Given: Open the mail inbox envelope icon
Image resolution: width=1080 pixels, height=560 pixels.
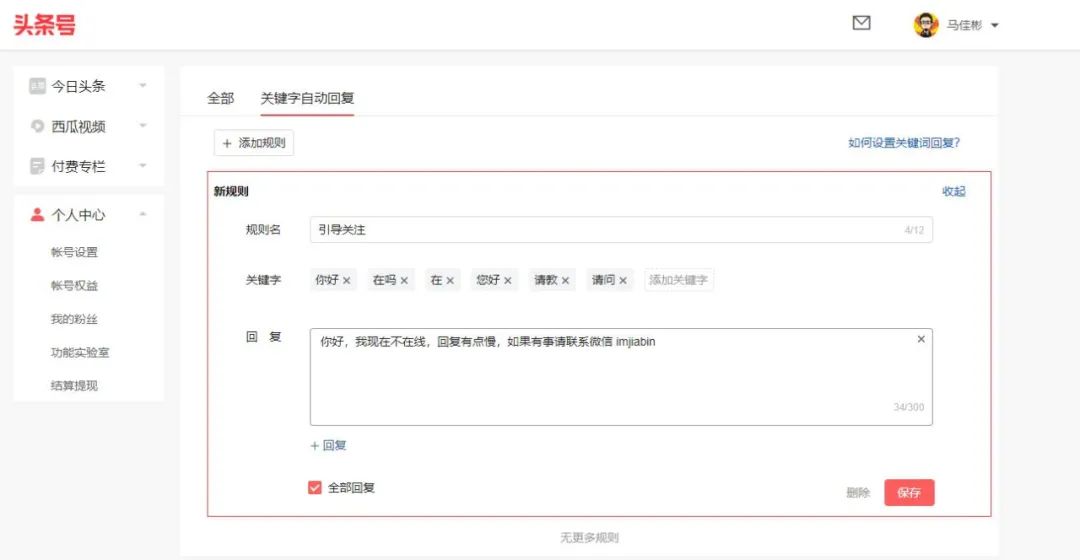Looking at the screenshot, I should (x=861, y=23).
